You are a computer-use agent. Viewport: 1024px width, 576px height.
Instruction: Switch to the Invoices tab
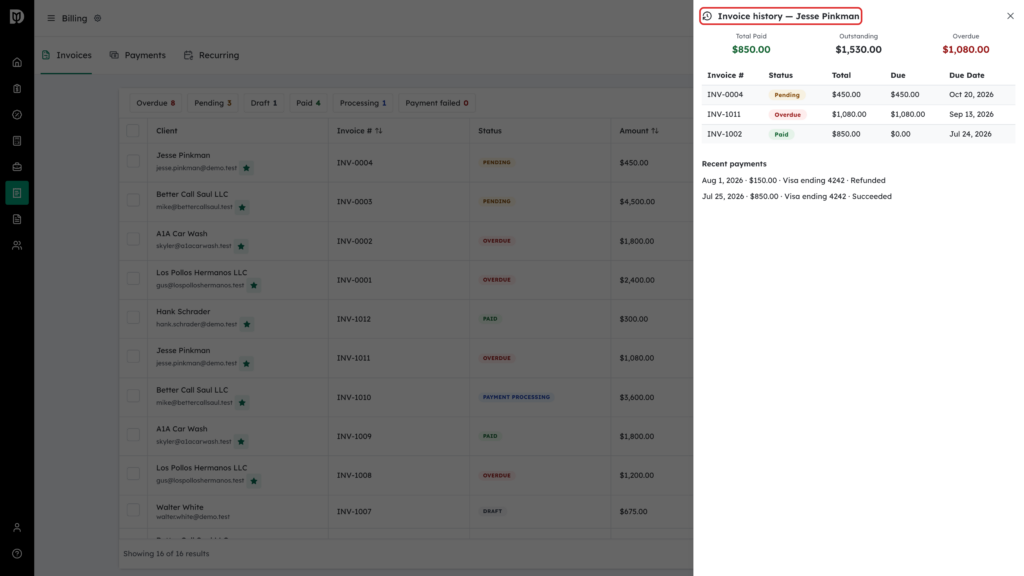tap(66, 56)
